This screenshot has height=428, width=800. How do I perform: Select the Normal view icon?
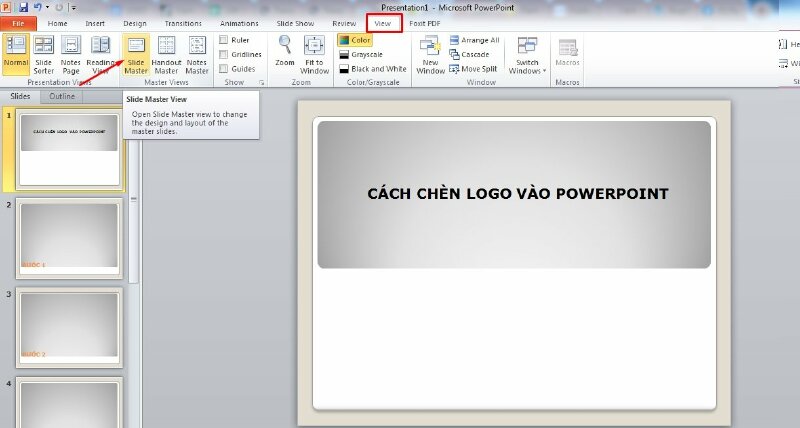tap(16, 54)
